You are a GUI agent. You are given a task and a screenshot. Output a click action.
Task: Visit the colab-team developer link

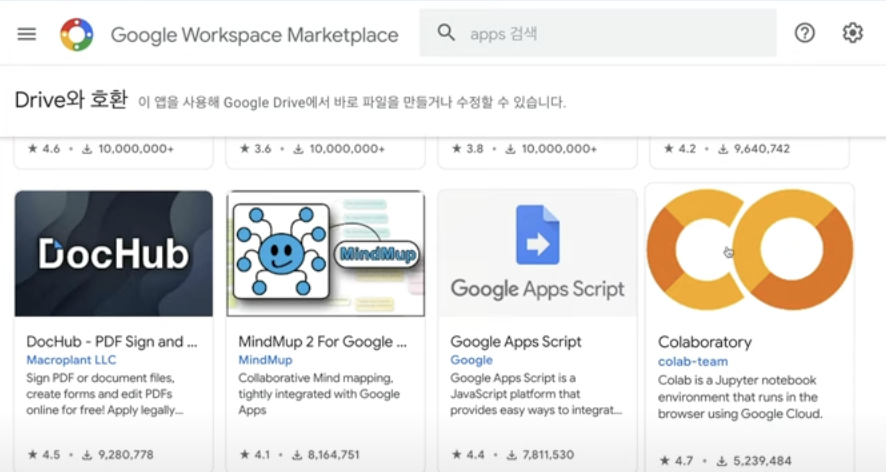[x=693, y=361]
